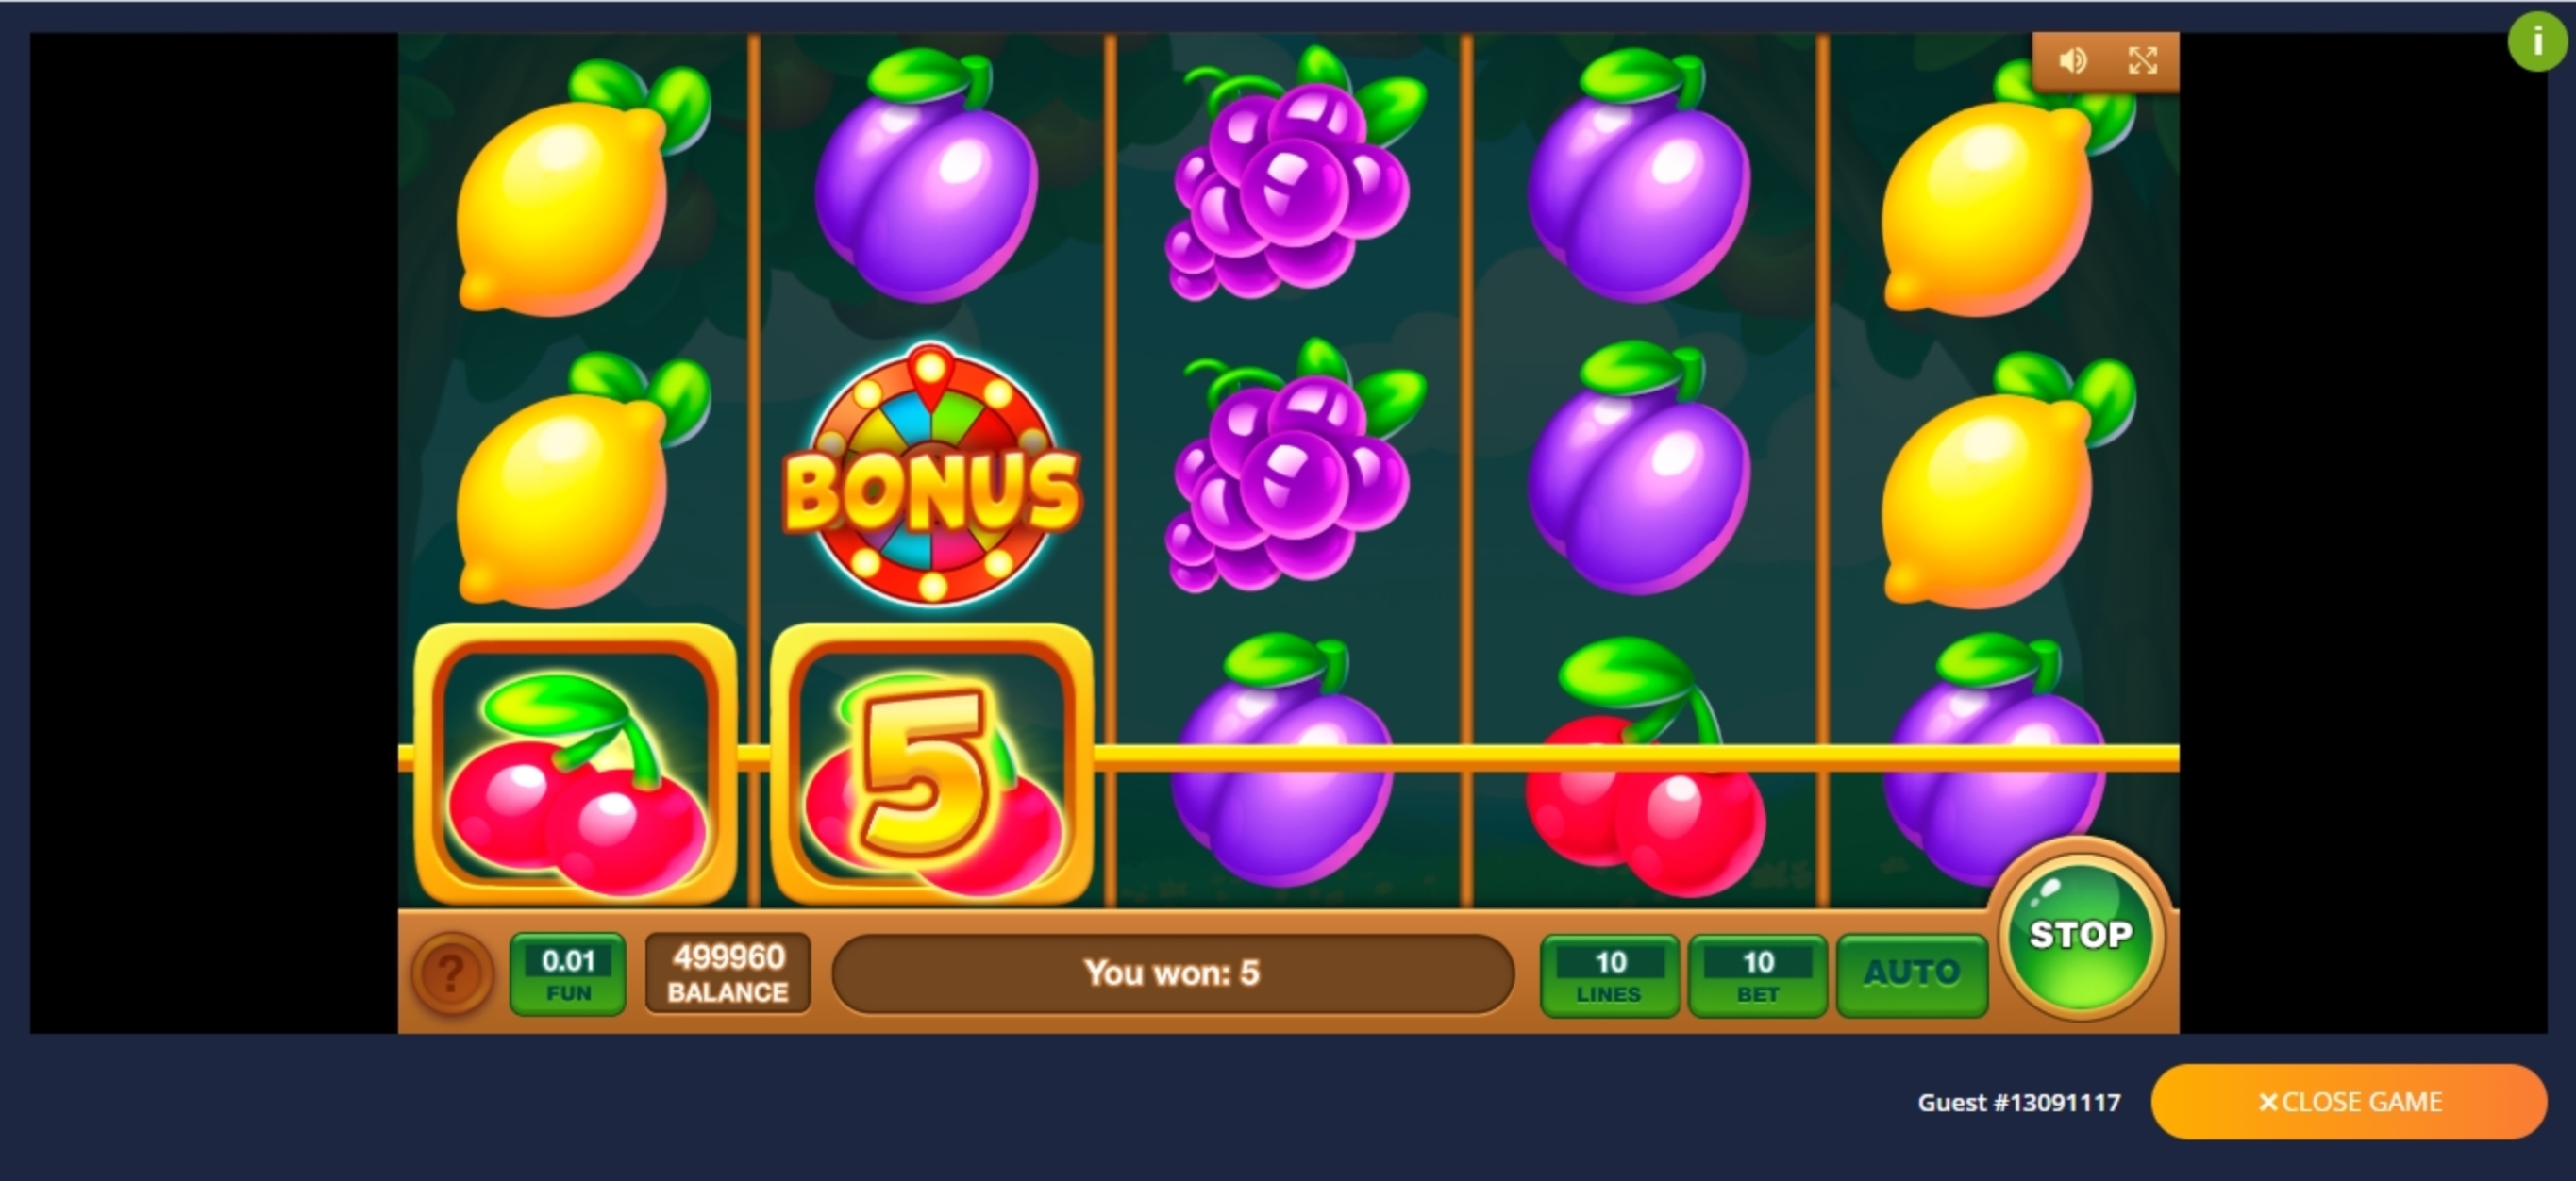Adjust the BET amount
2576x1181 pixels.
1758,975
